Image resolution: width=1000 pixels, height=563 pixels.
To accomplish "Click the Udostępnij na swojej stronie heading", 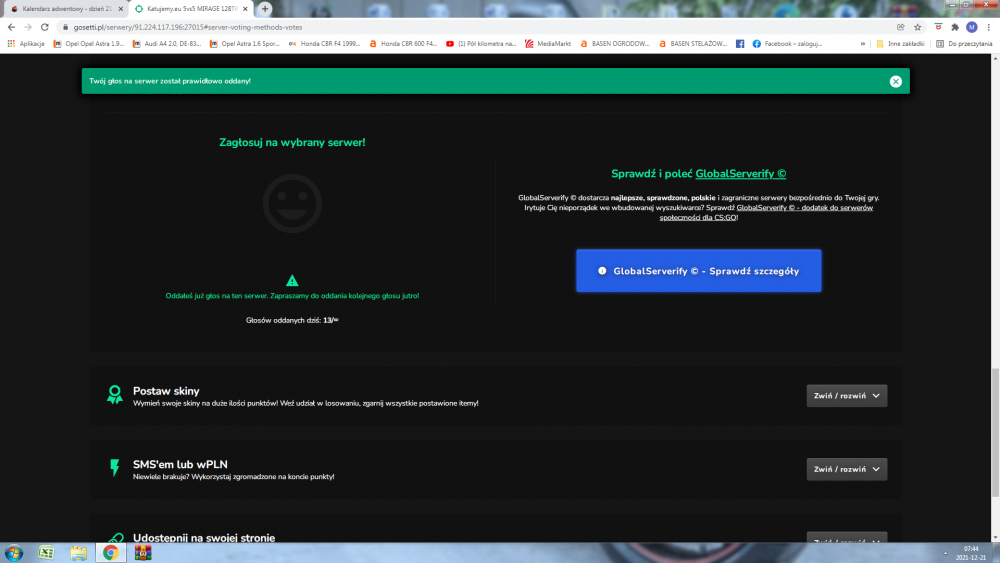I will pos(204,537).
